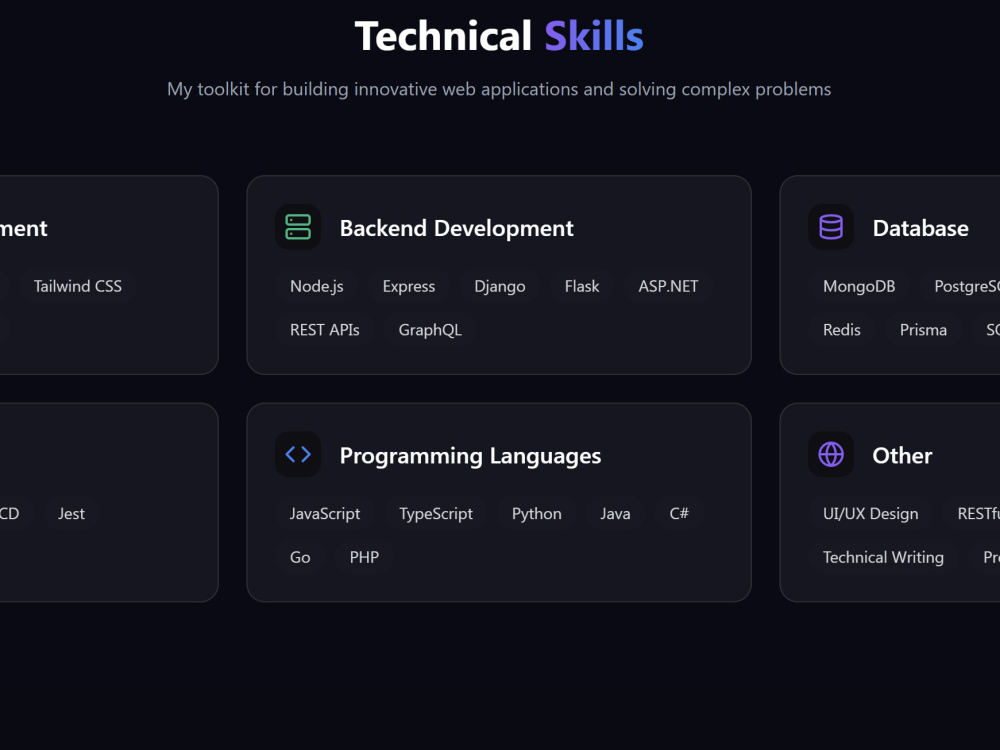Image resolution: width=1000 pixels, height=750 pixels.
Task: Click the MongoDB tag
Action: coord(859,286)
